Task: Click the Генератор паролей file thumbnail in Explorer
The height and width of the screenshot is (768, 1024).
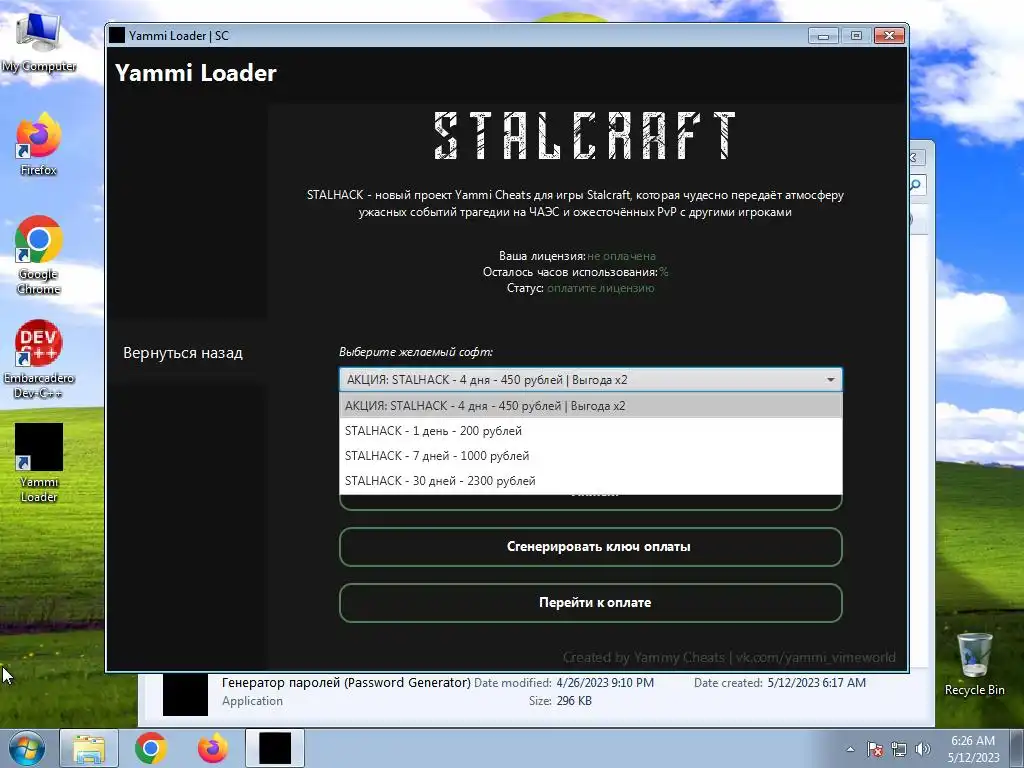Action: pyautogui.click(x=185, y=694)
